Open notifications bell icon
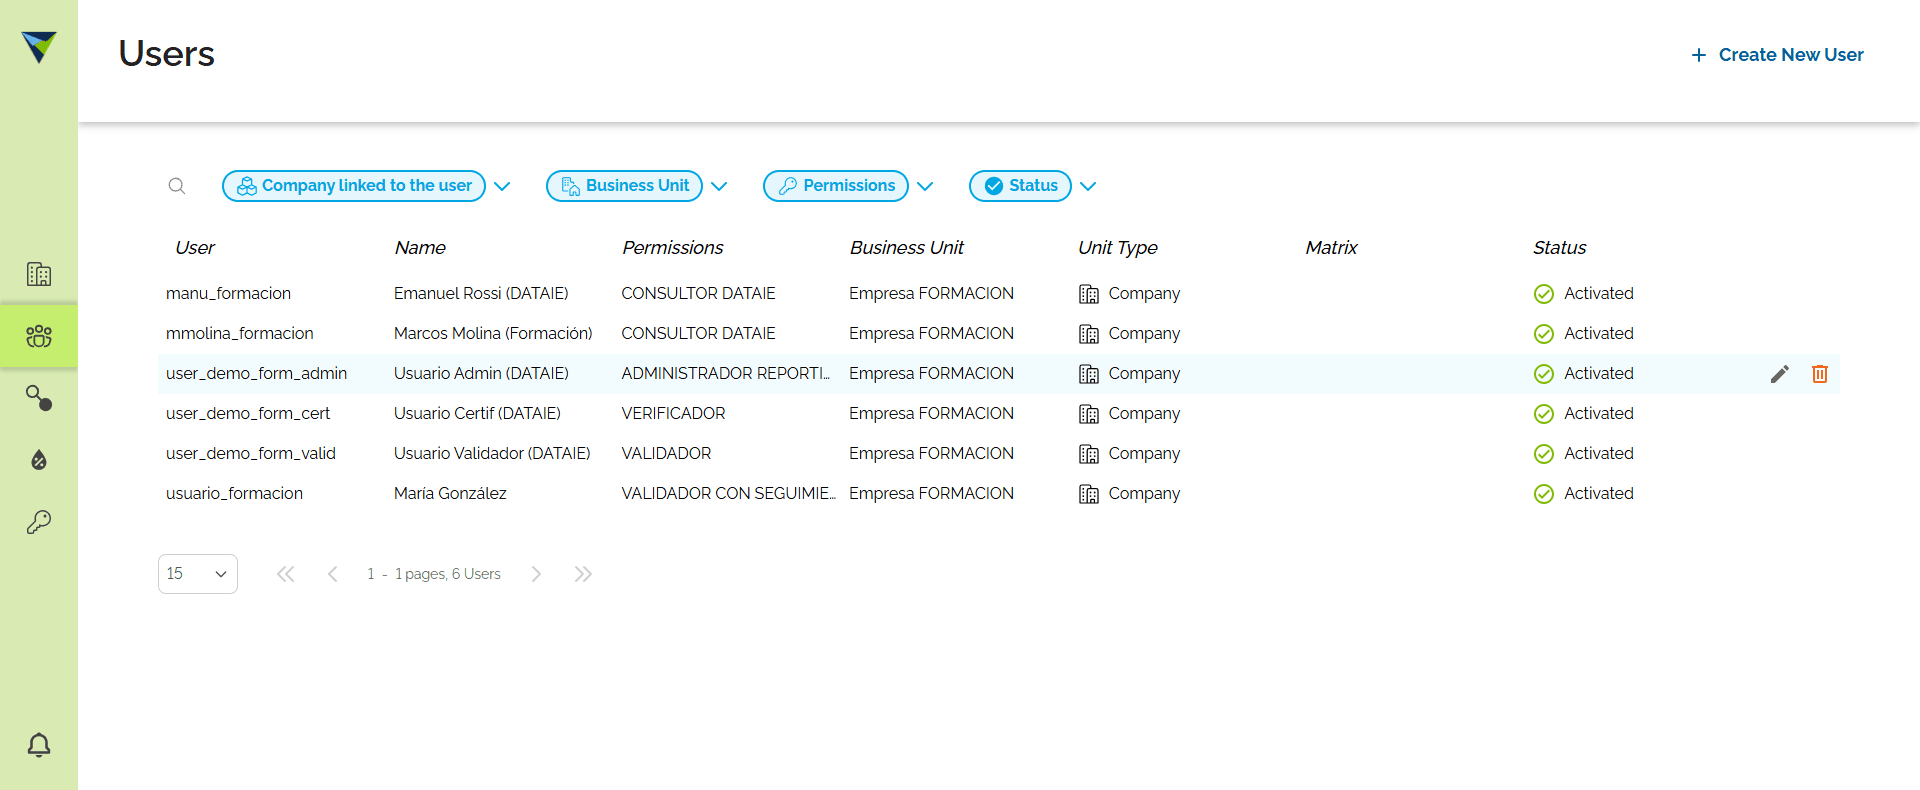The width and height of the screenshot is (1920, 790). pos(39,745)
